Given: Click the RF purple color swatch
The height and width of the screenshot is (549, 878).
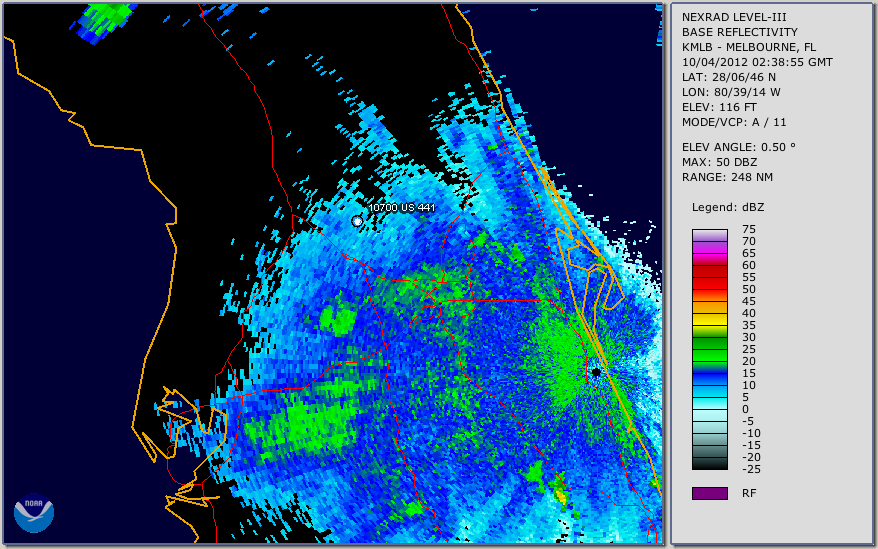Looking at the screenshot, I should point(709,493).
